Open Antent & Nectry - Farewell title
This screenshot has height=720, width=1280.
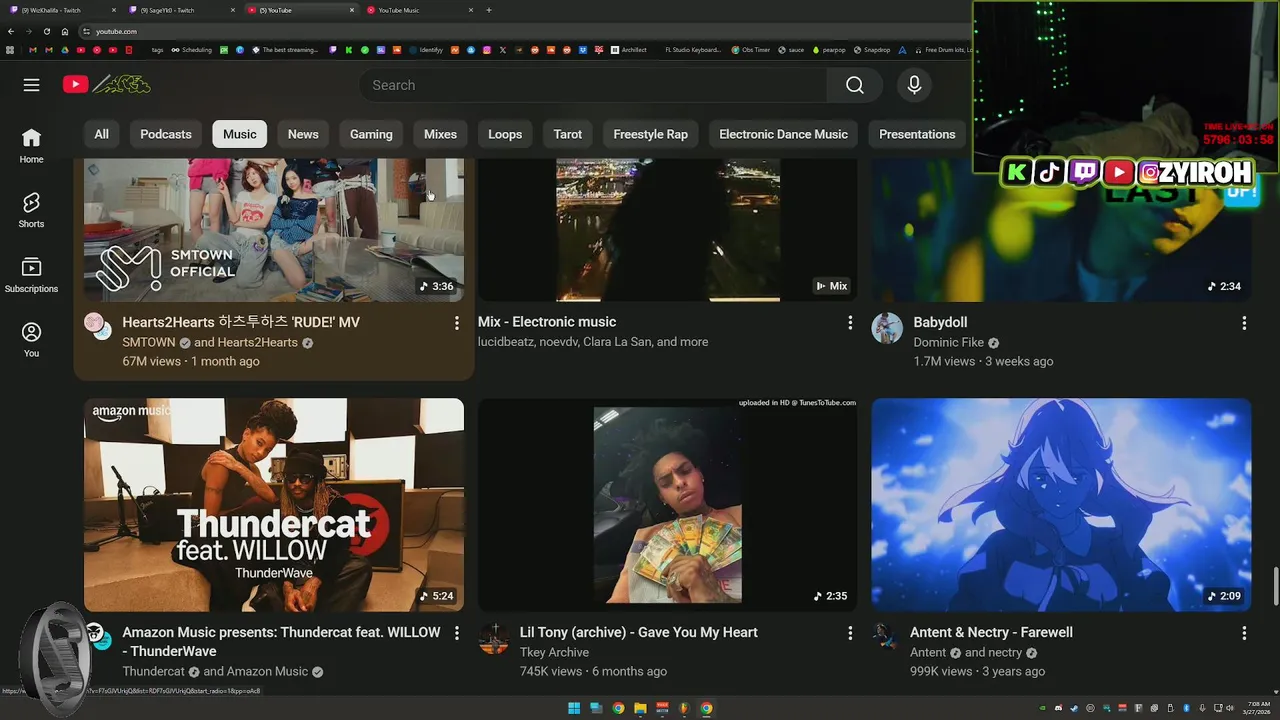pos(991,632)
